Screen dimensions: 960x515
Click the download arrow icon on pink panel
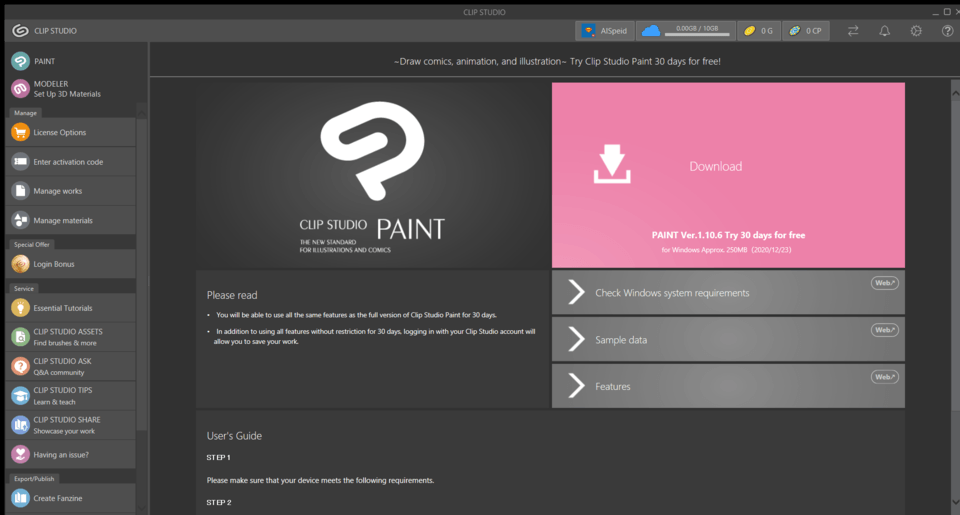[x=612, y=164]
